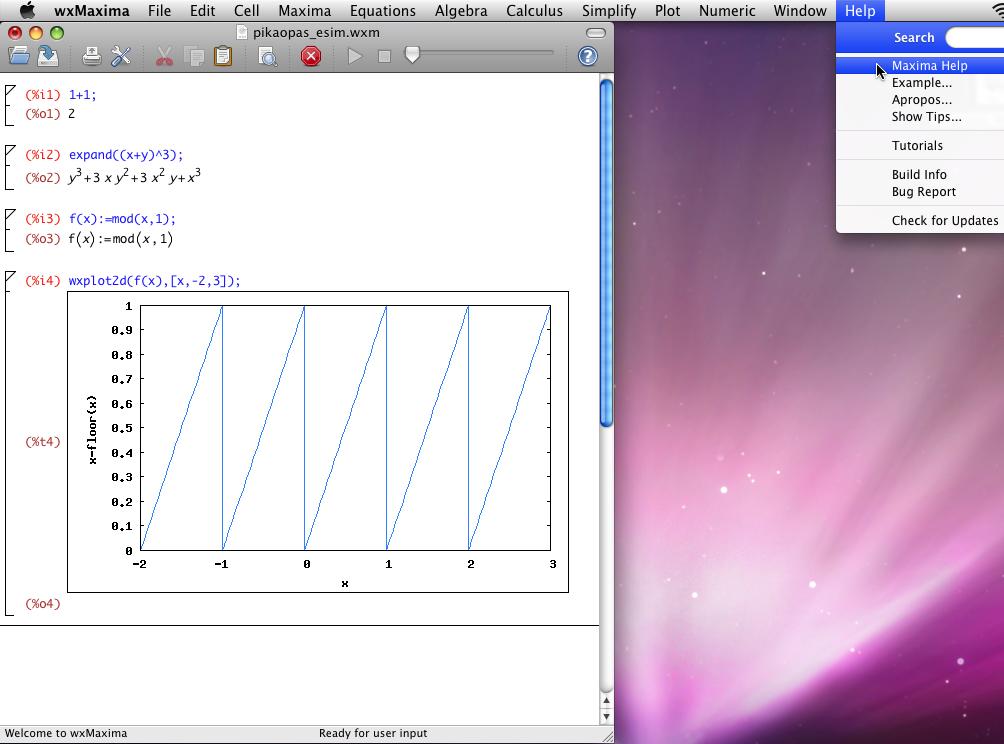Select Build Info menu entry

coord(920,174)
